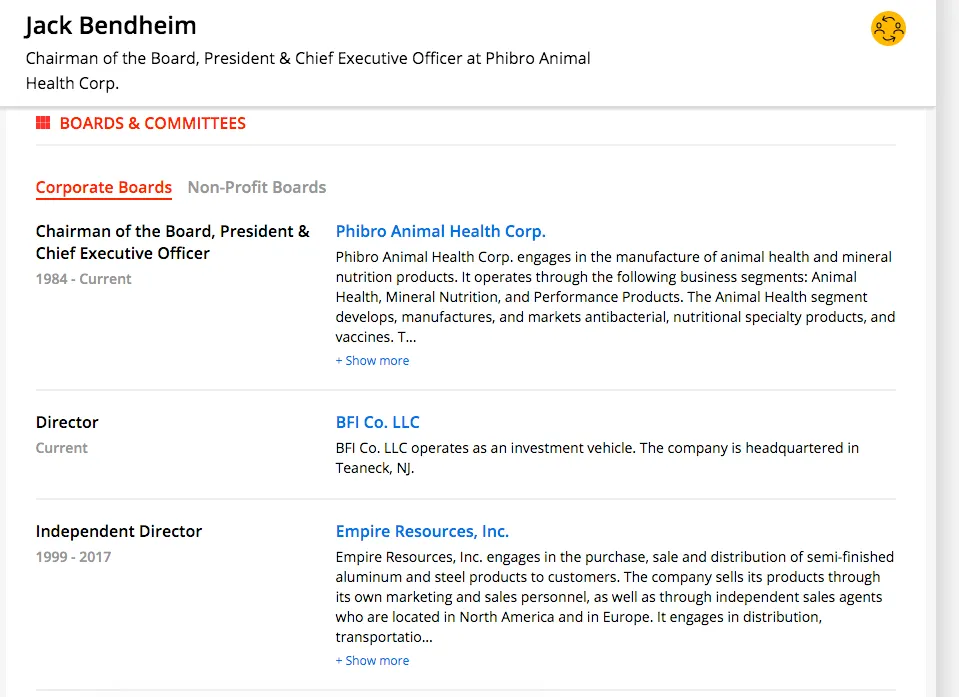959x697 pixels.
Task: Click the yellow connections icon at top right
Action: pyautogui.click(x=888, y=29)
